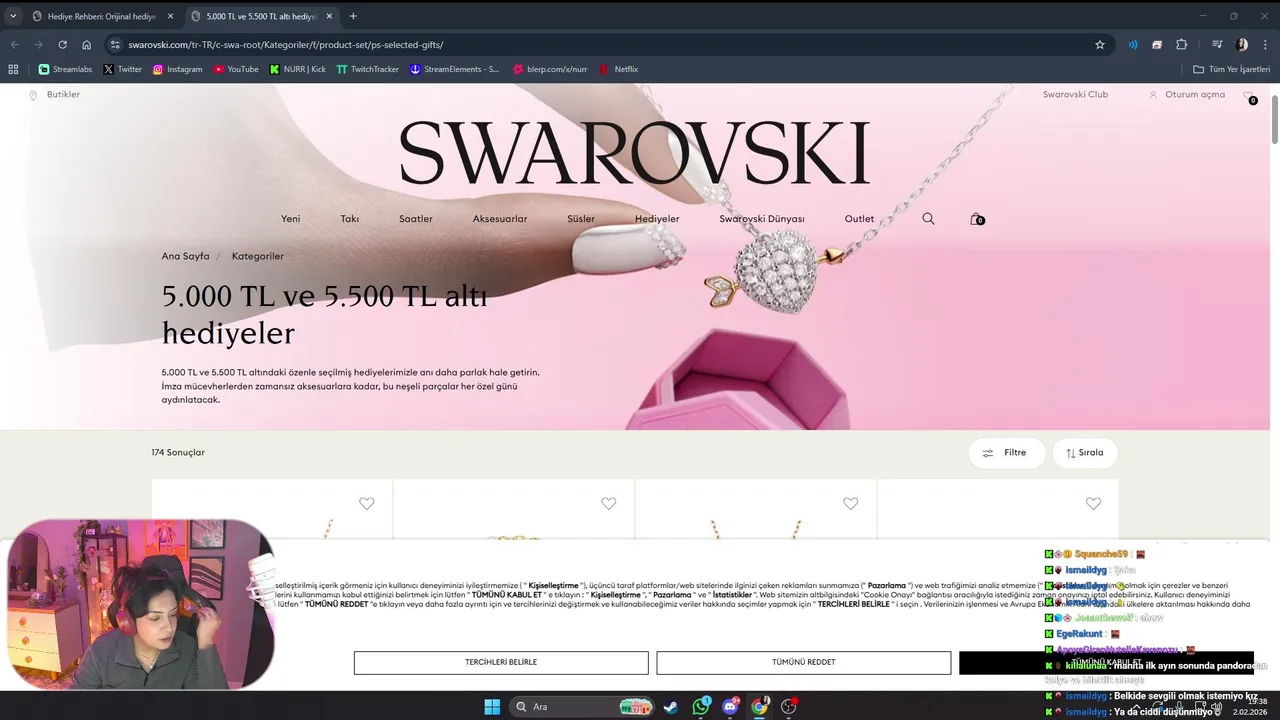Click TÜMÜNÜ REDDET in the cookie banner

(x=804, y=662)
